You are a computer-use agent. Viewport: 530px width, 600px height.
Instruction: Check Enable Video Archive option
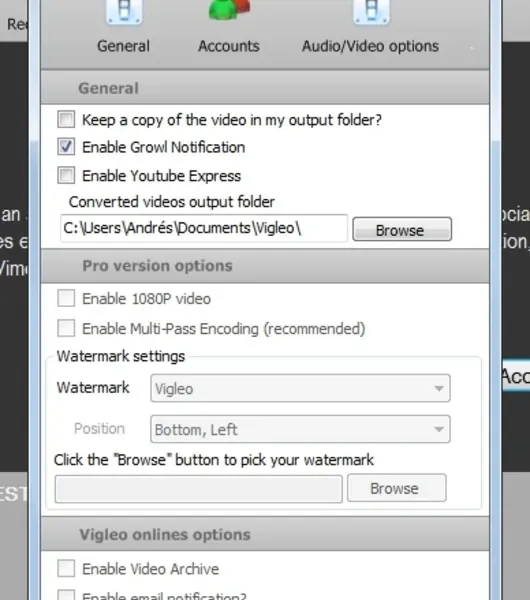66,568
